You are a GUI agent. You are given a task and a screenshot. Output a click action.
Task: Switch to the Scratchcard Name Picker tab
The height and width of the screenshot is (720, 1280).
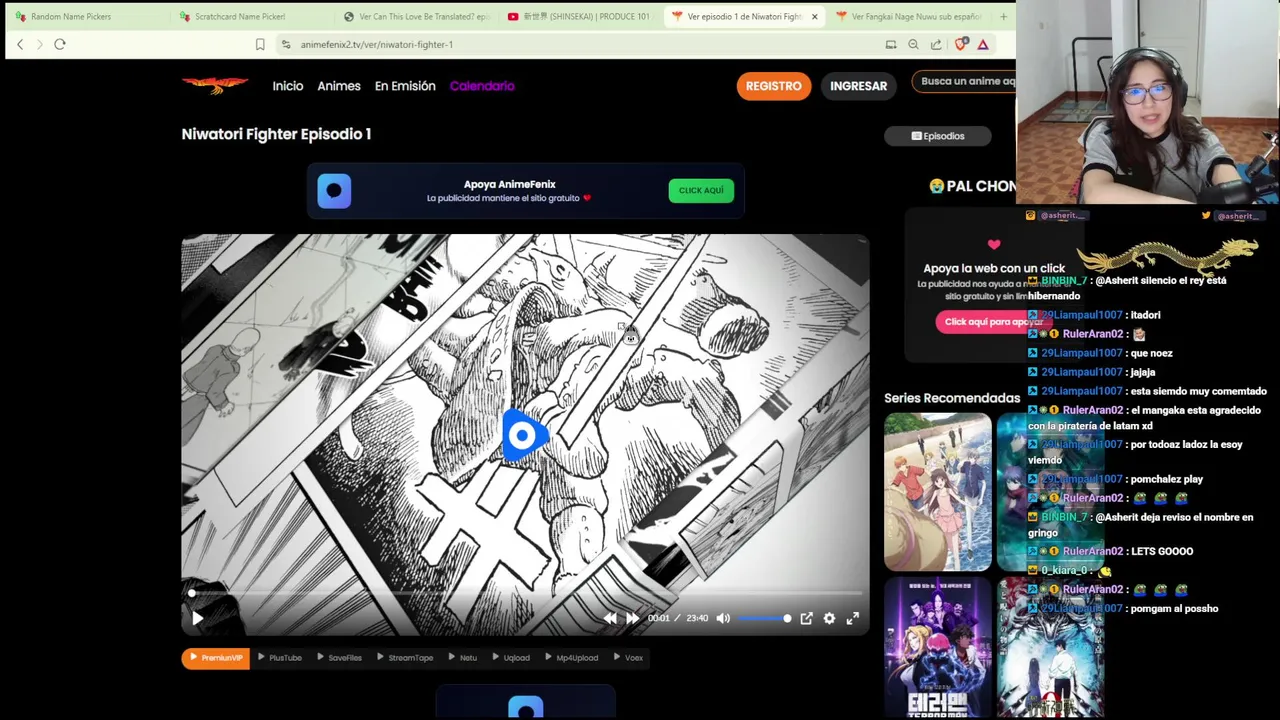tap(239, 16)
